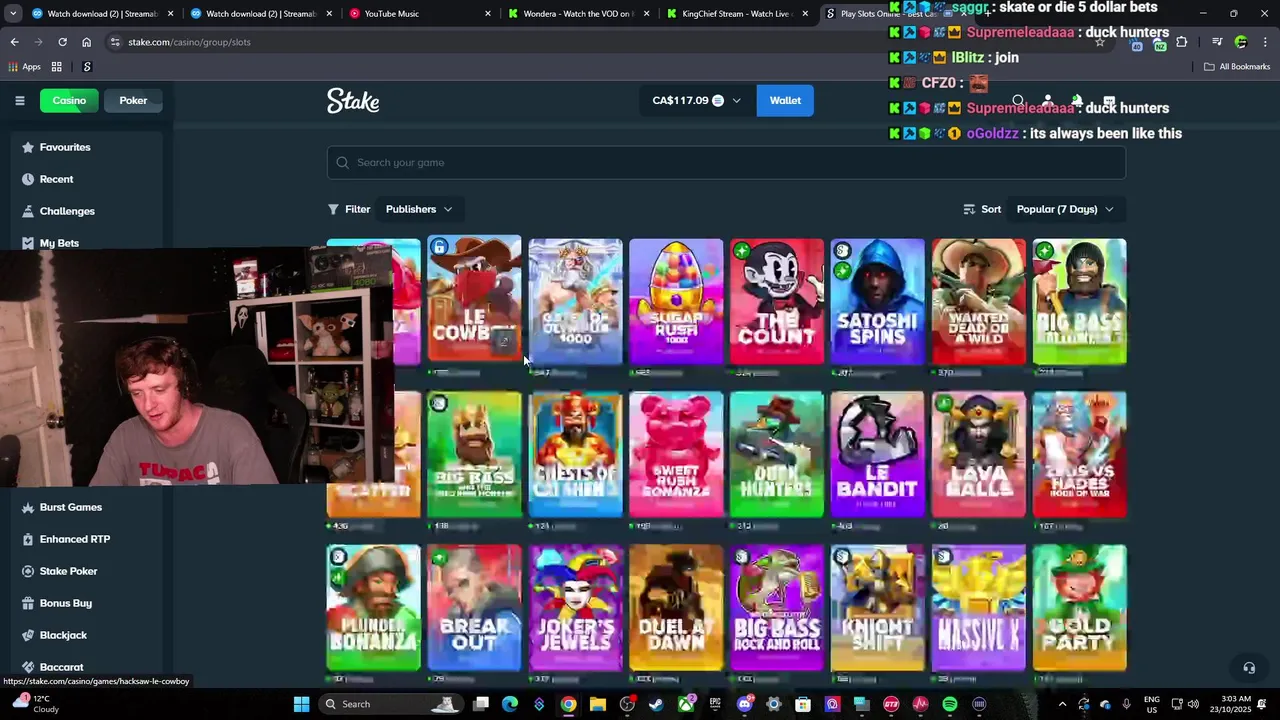Open Spotify from the taskbar
1280x720 pixels.
(949, 704)
